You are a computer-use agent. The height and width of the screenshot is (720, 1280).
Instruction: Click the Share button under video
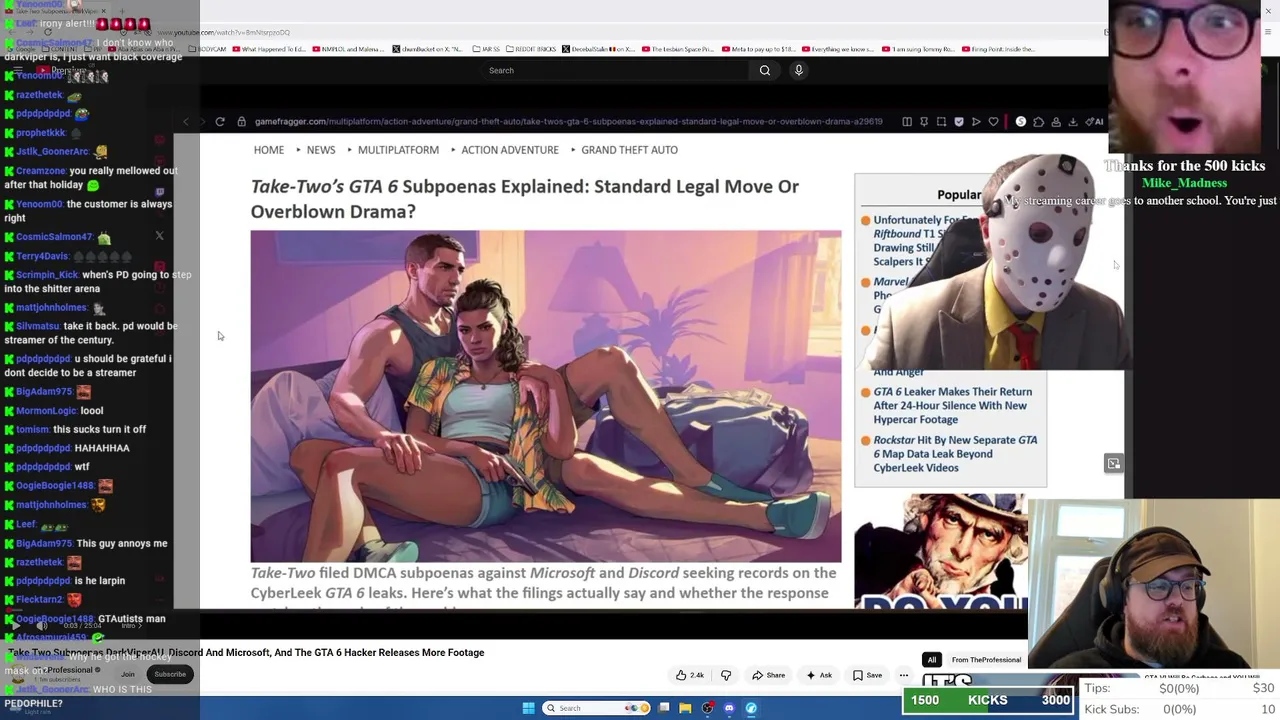tap(768, 675)
